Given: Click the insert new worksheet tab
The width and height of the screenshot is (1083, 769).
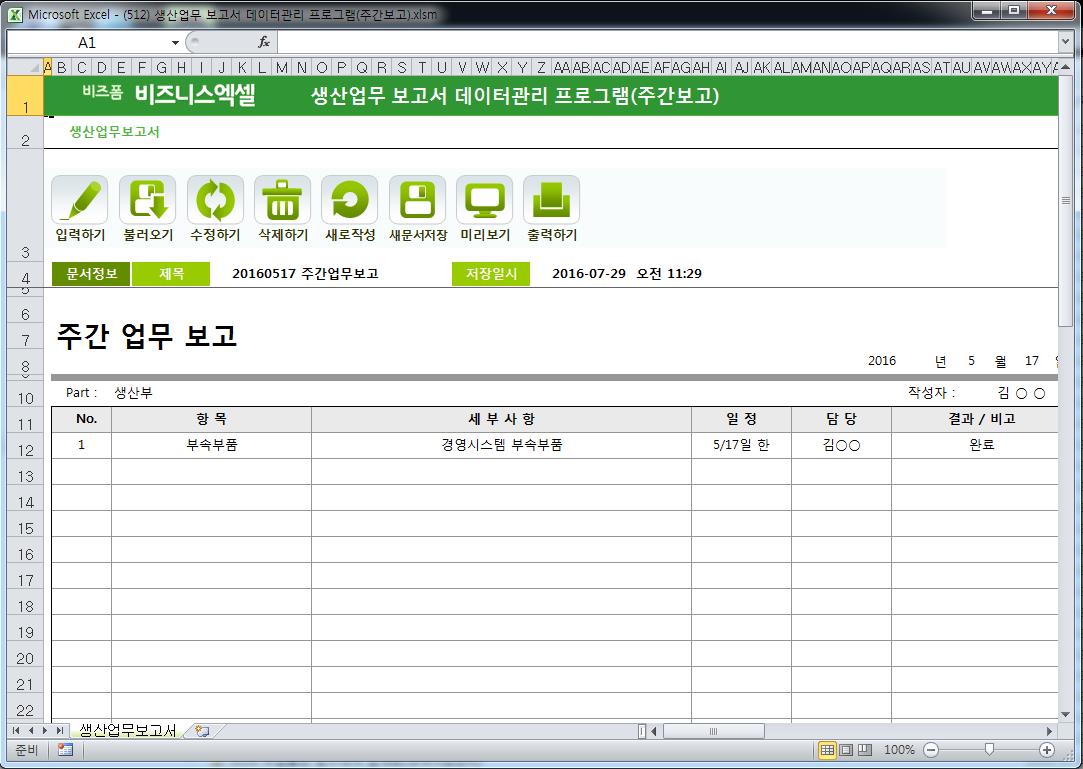Looking at the screenshot, I should click(x=202, y=731).
